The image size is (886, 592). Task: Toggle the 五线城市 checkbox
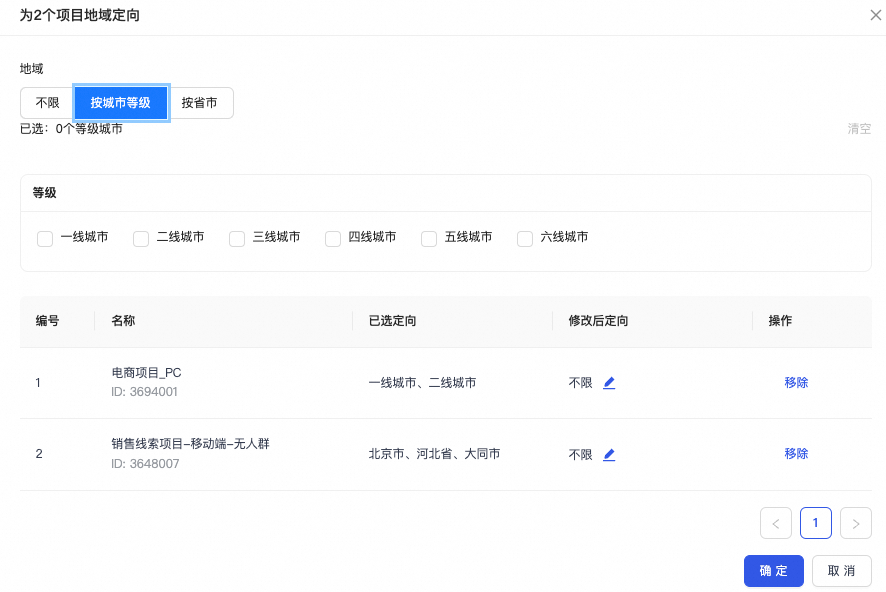point(429,239)
